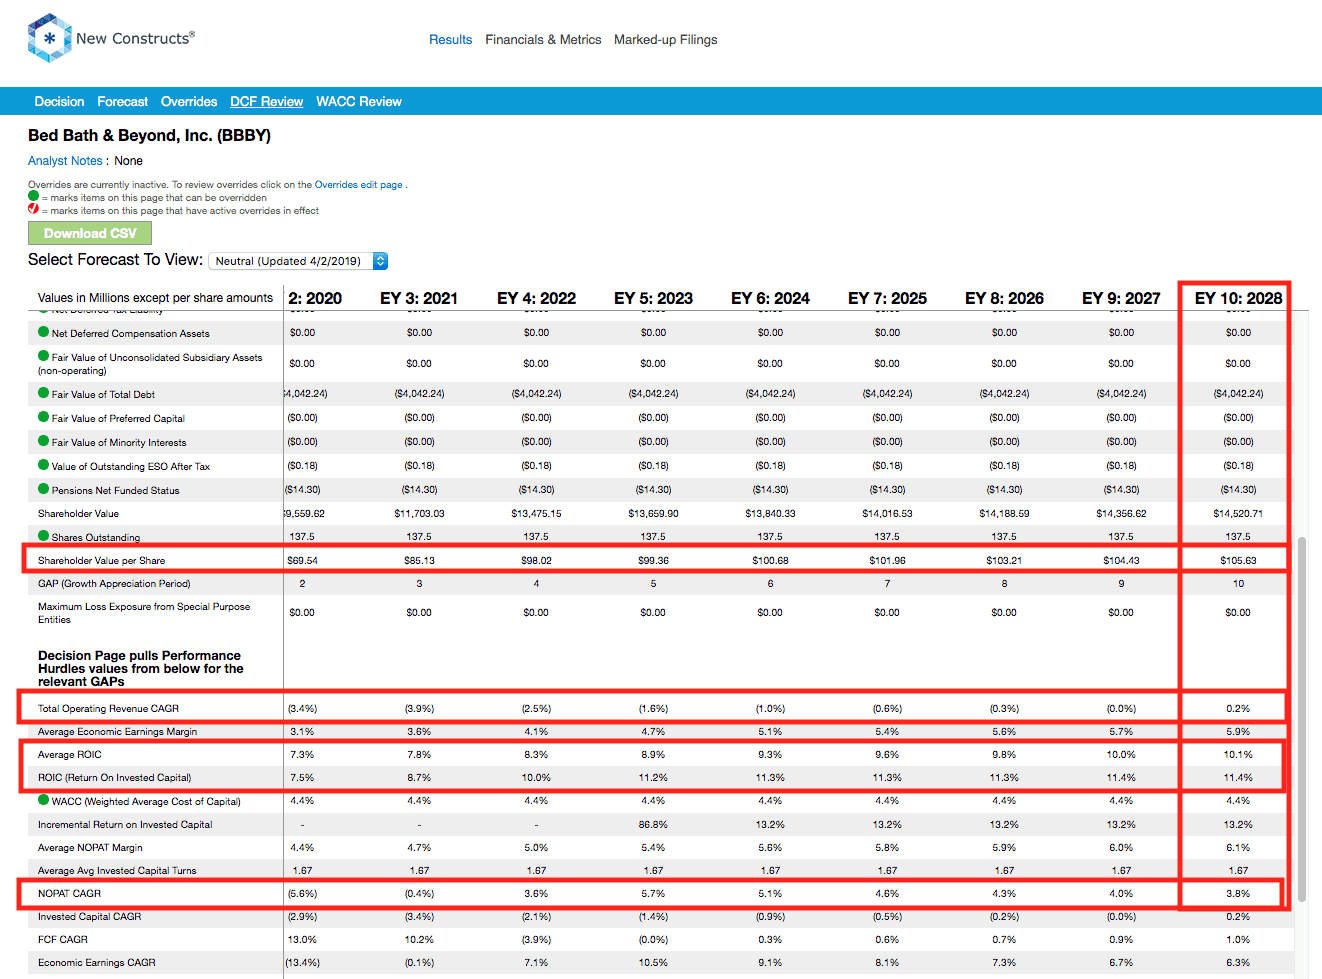Image resolution: width=1322 pixels, height=979 pixels.
Task: Select the FCF CAGR row label
Action: click(63, 940)
